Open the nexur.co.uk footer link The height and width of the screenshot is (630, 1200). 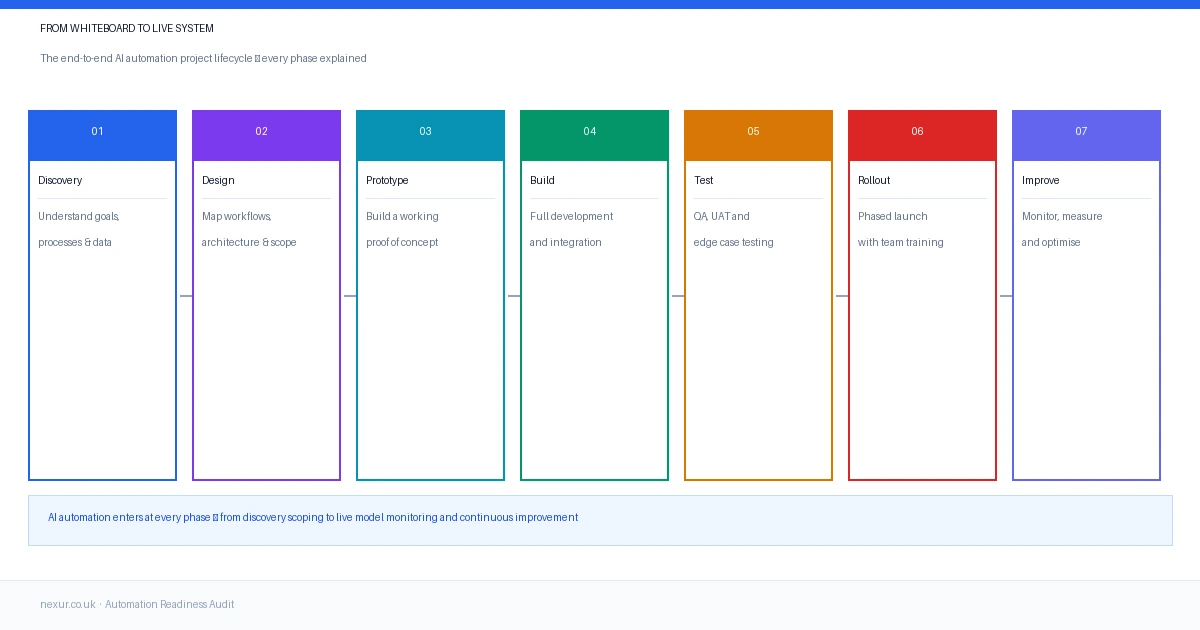(68, 605)
